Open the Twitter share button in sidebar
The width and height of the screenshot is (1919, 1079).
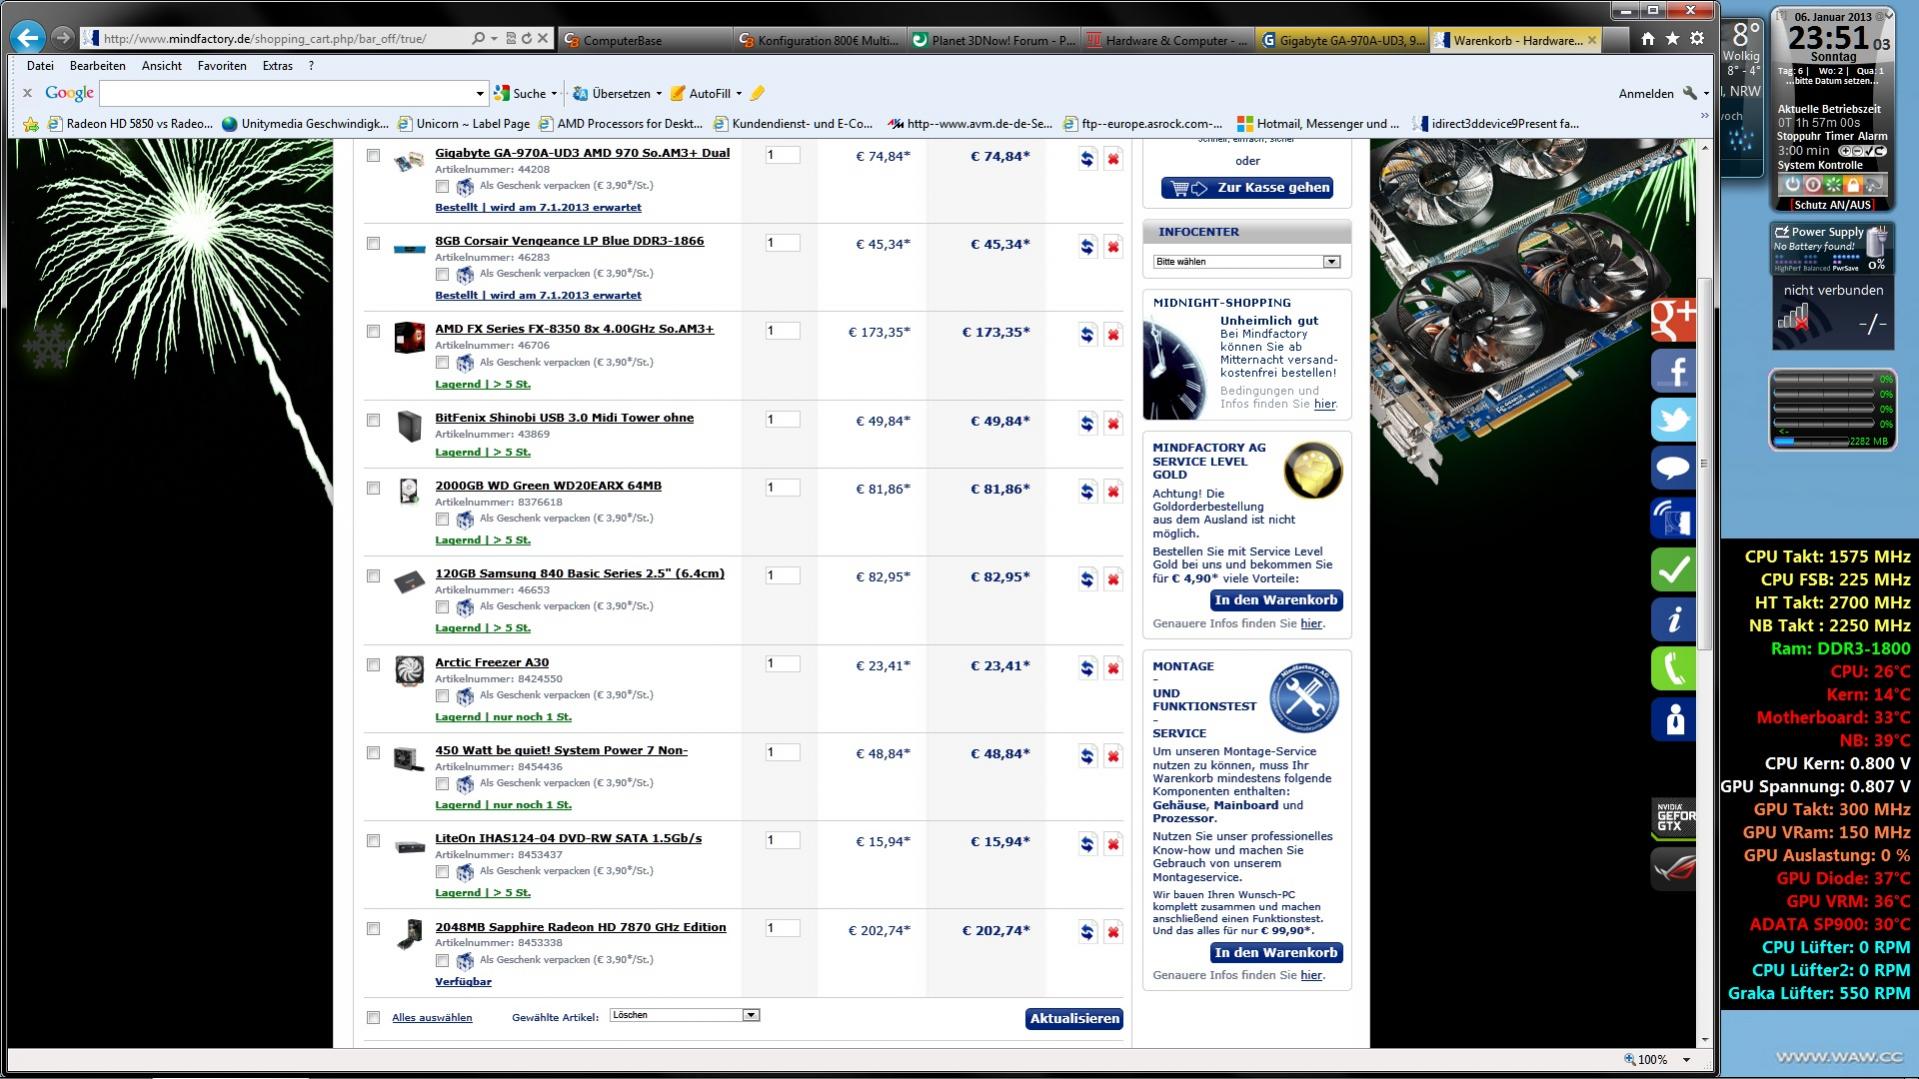point(1673,420)
